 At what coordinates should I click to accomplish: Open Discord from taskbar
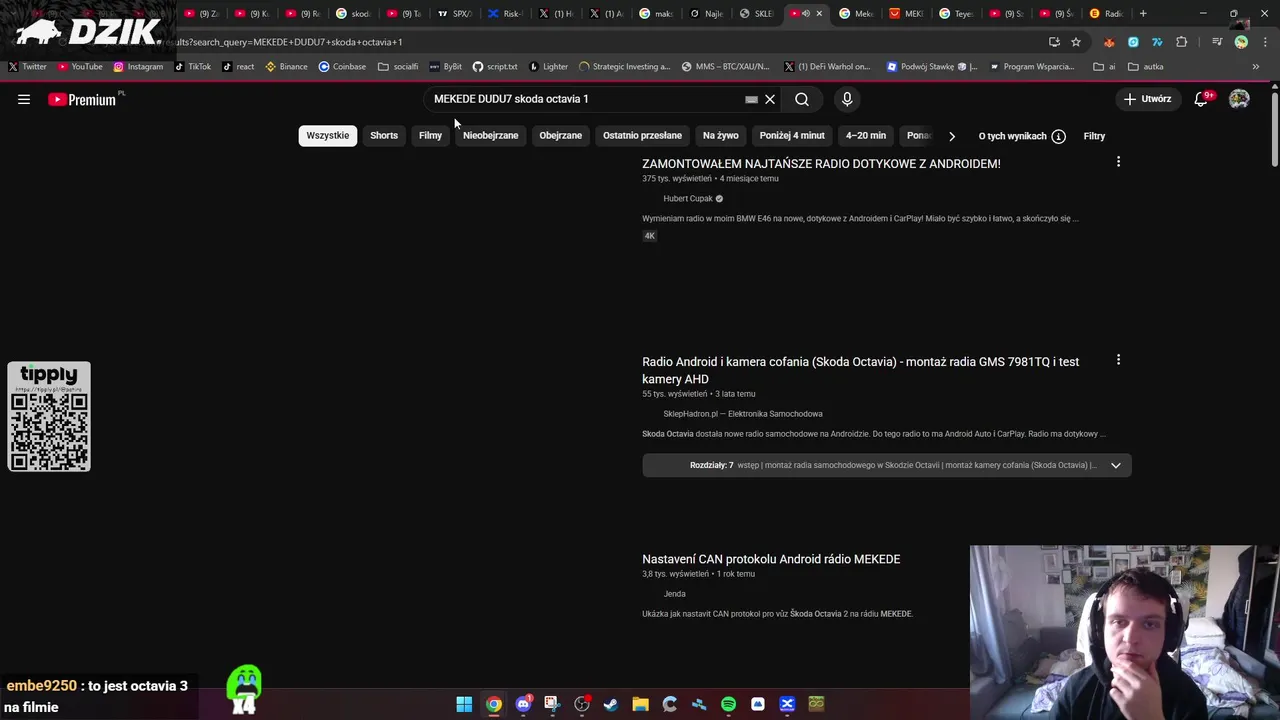pyautogui.click(x=523, y=704)
